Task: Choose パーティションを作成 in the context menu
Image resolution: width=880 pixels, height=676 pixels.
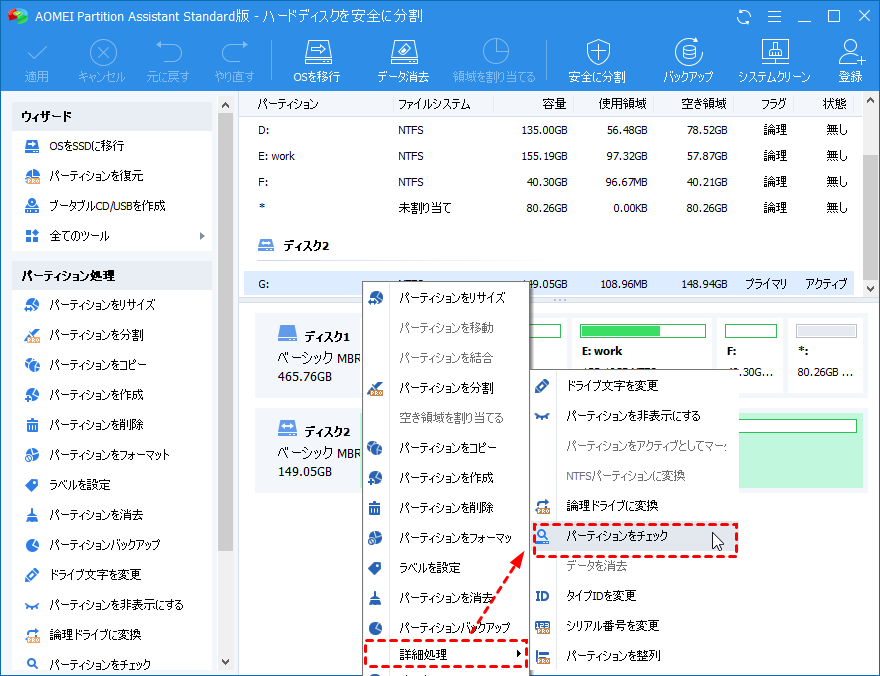Action: click(446, 477)
